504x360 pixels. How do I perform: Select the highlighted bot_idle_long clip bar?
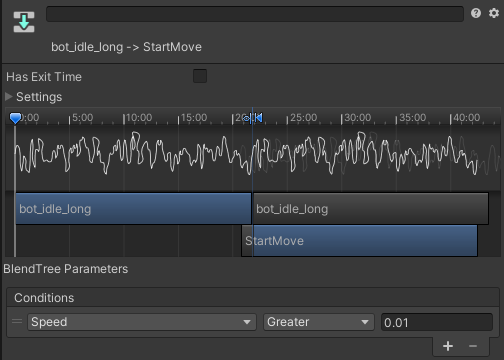coord(133,209)
